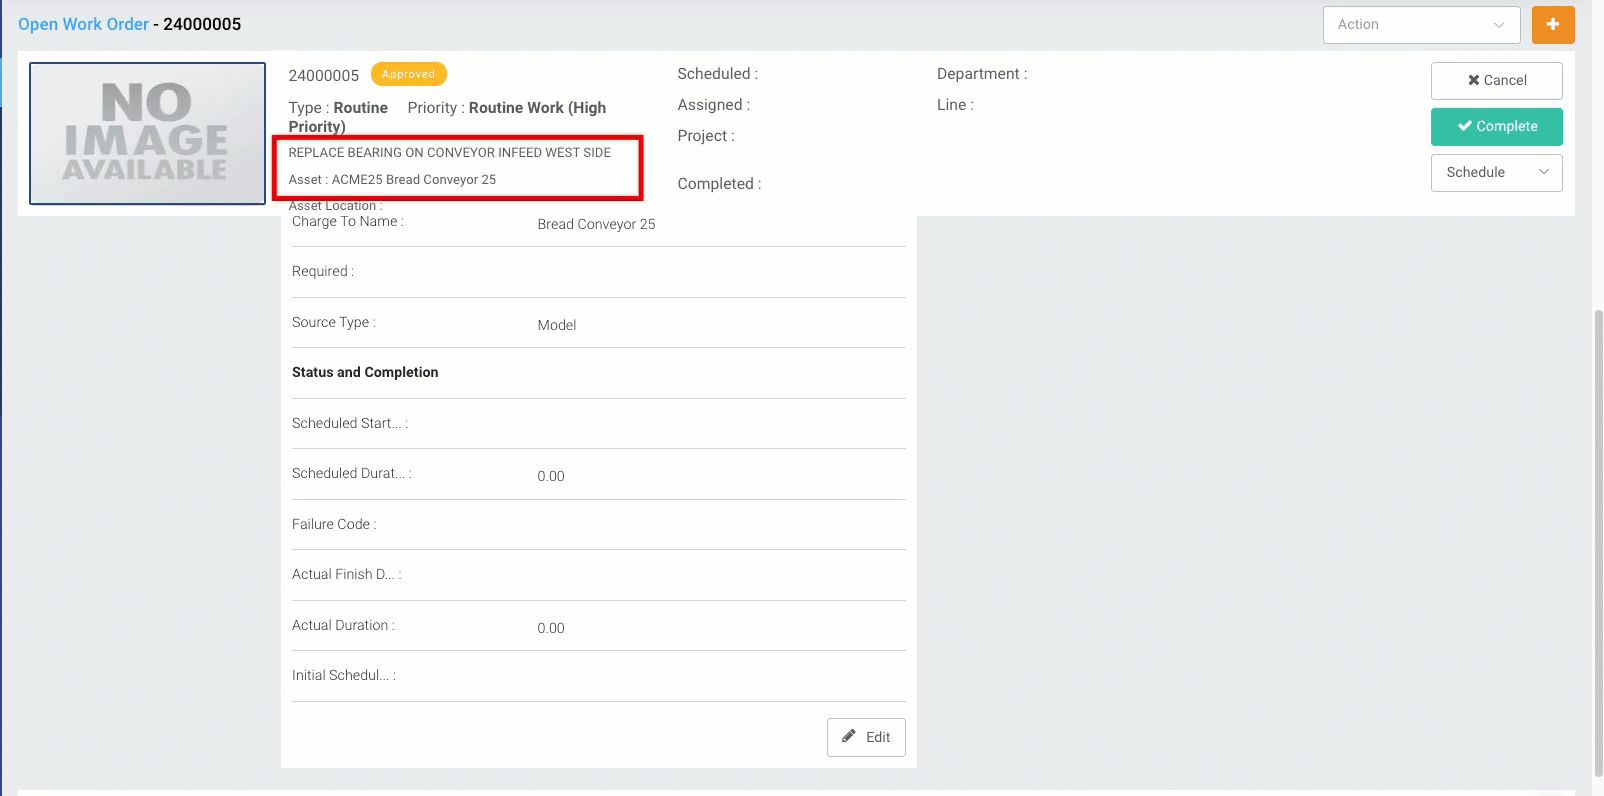Click the checkmark icon on Complete button
1604x796 pixels.
click(x=1465, y=126)
